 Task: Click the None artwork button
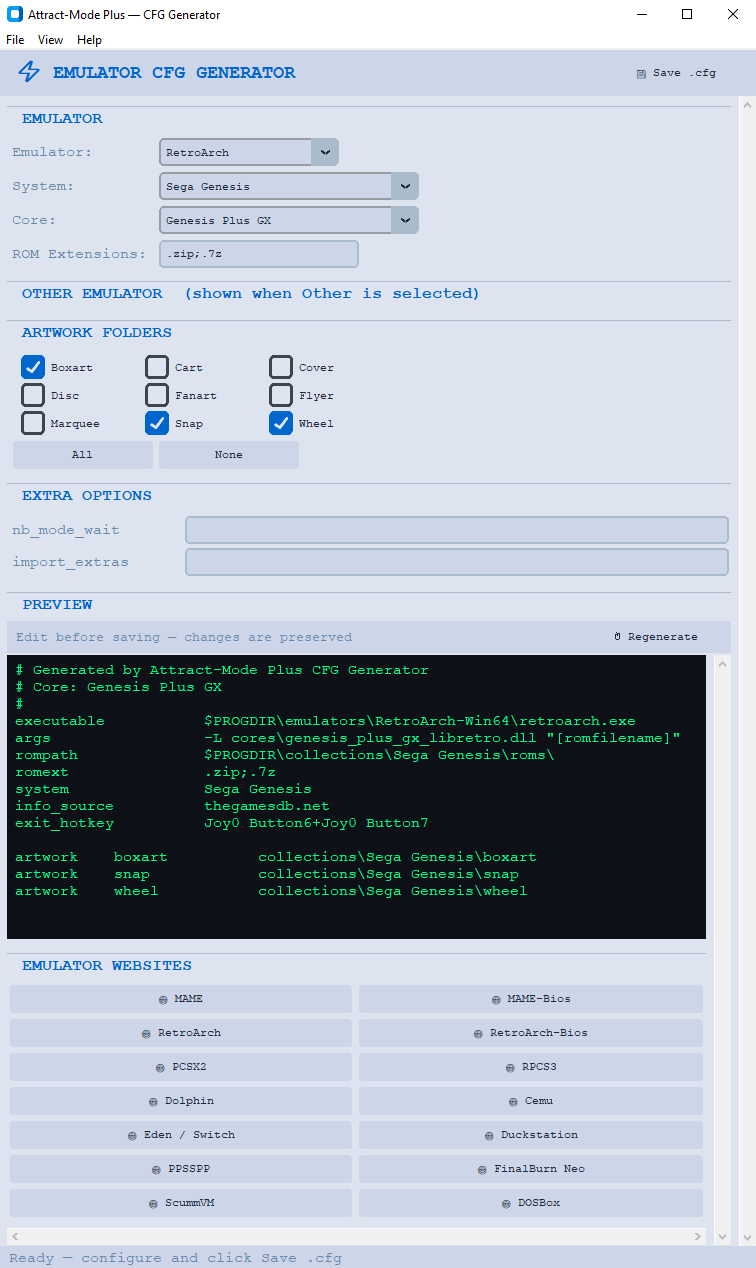coord(229,455)
